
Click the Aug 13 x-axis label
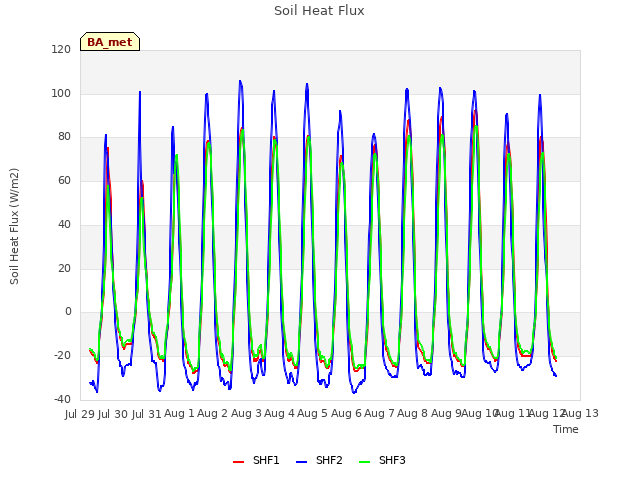click(580, 413)
